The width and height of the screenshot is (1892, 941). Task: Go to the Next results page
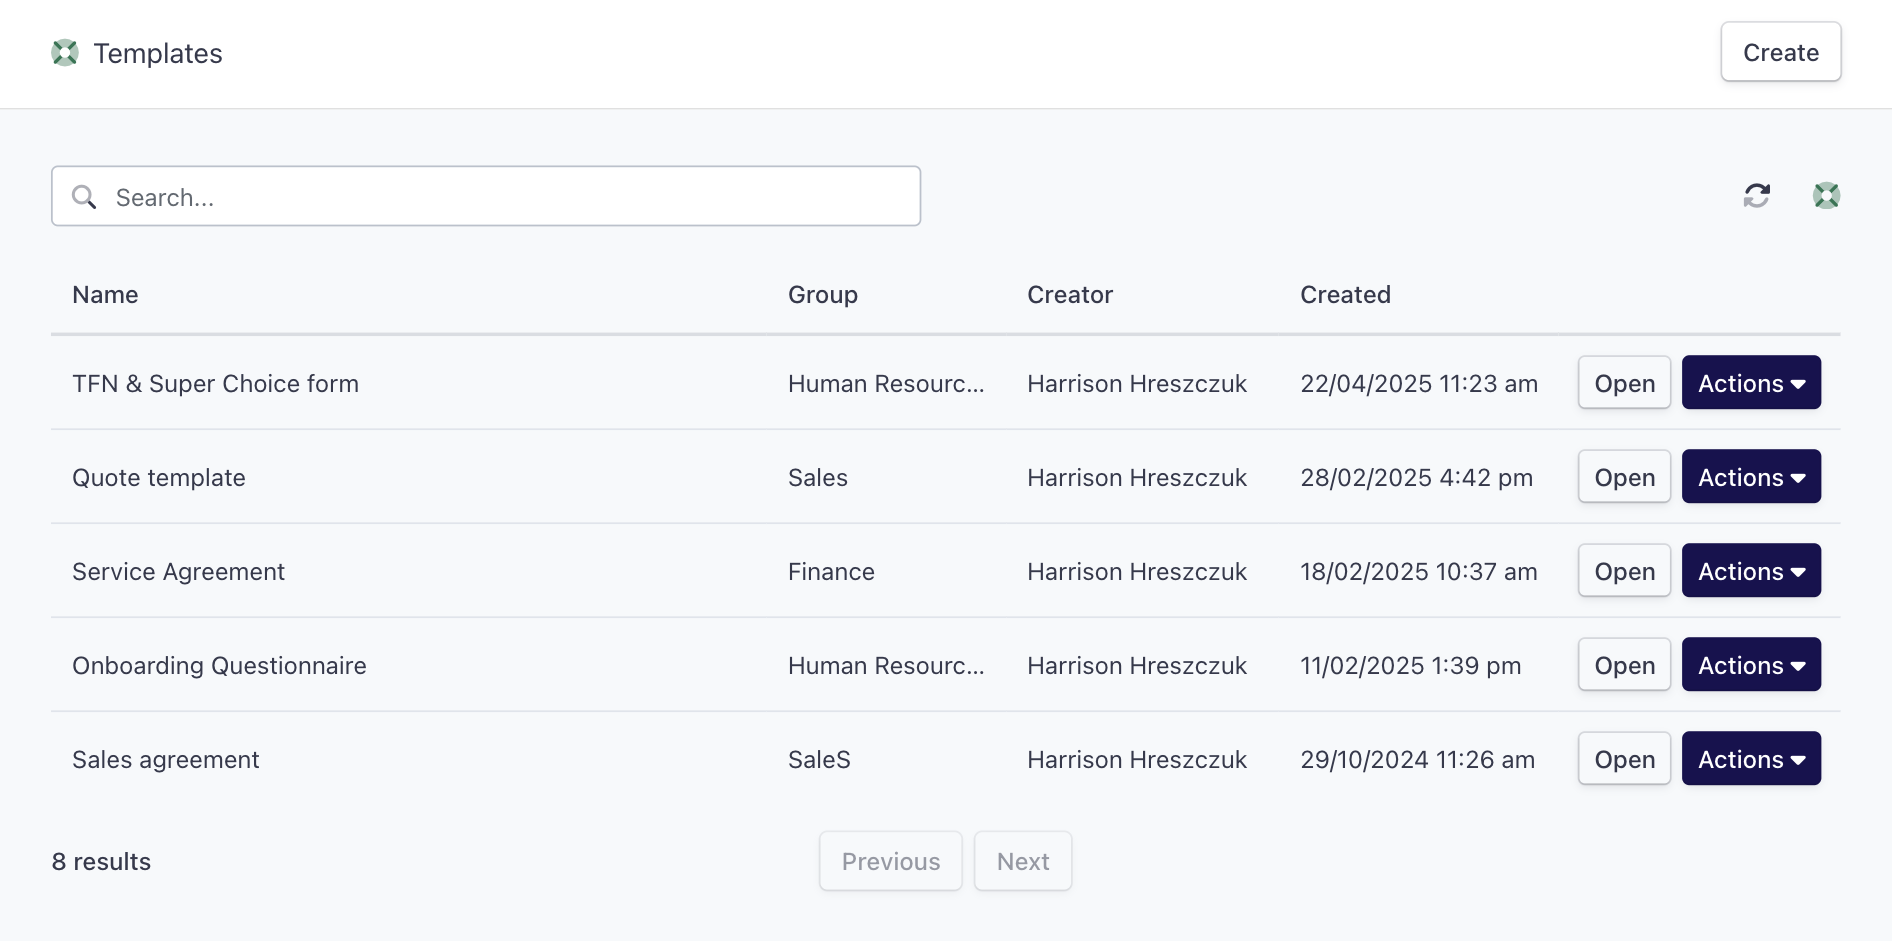point(1023,861)
